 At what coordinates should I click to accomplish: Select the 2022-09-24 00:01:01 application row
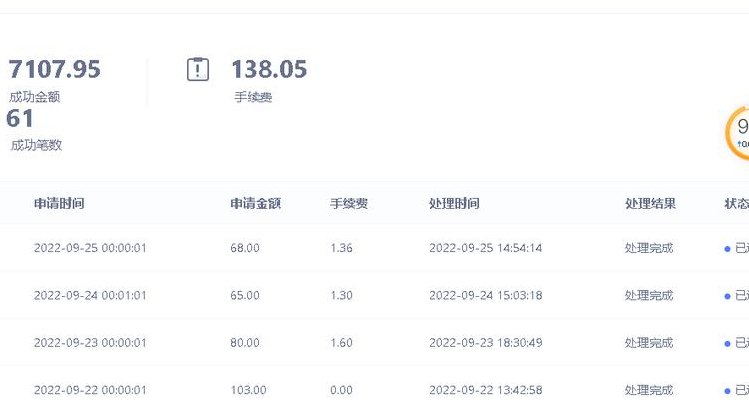[374, 295]
